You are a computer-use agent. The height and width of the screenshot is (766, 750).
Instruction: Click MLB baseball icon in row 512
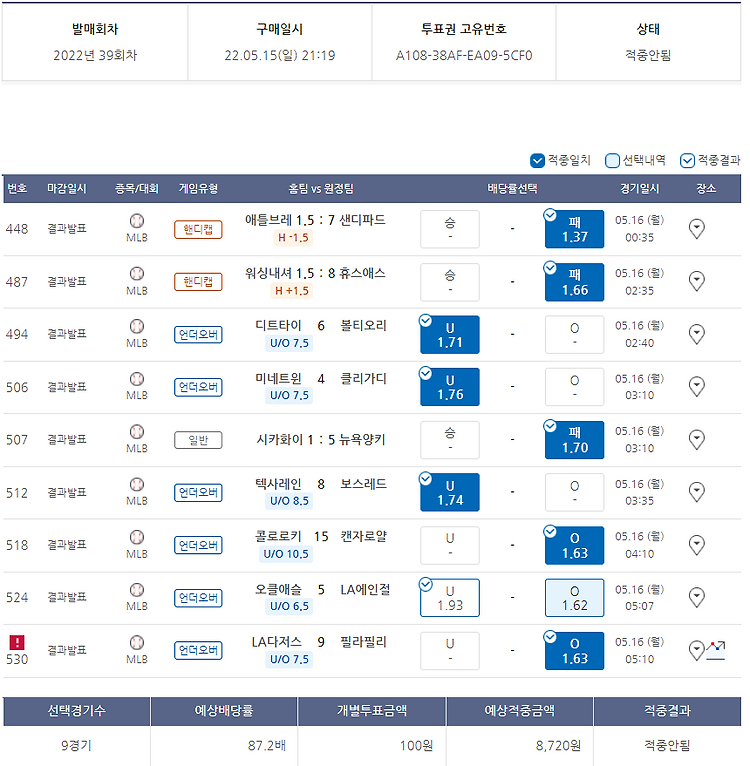pyautogui.click(x=137, y=484)
